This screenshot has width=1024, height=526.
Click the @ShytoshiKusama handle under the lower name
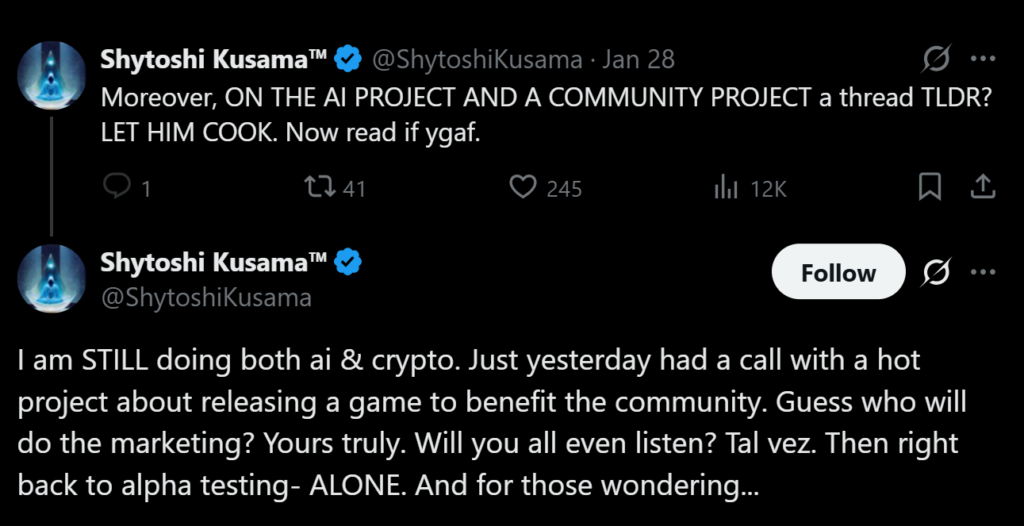[x=206, y=297]
